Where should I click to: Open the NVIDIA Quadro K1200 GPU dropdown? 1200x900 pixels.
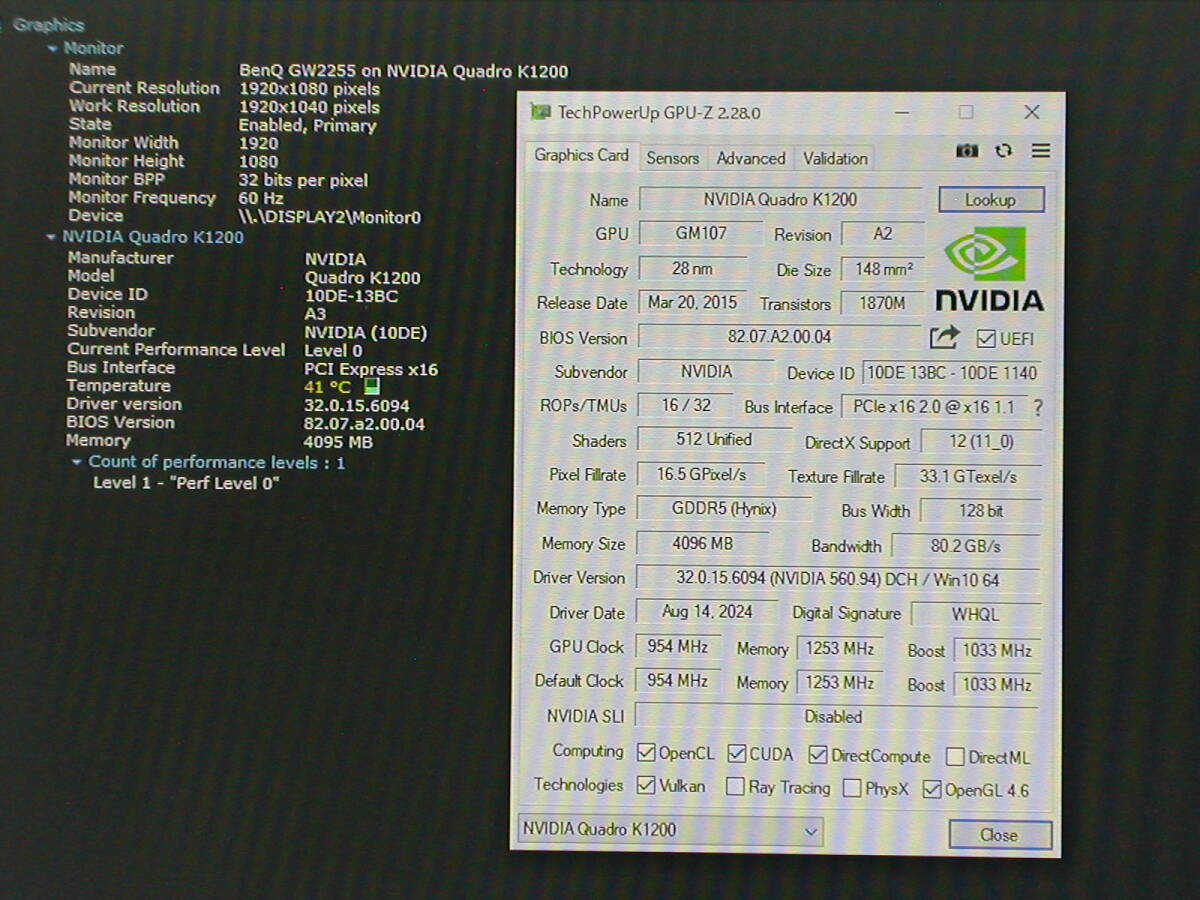pyautogui.click(x=670, y=829)
